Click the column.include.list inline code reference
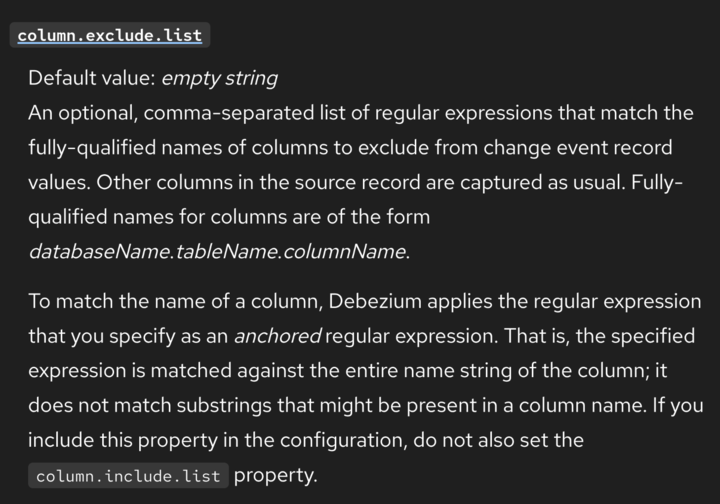The height and width of the screenshot is (504, 720). (129, 476)
